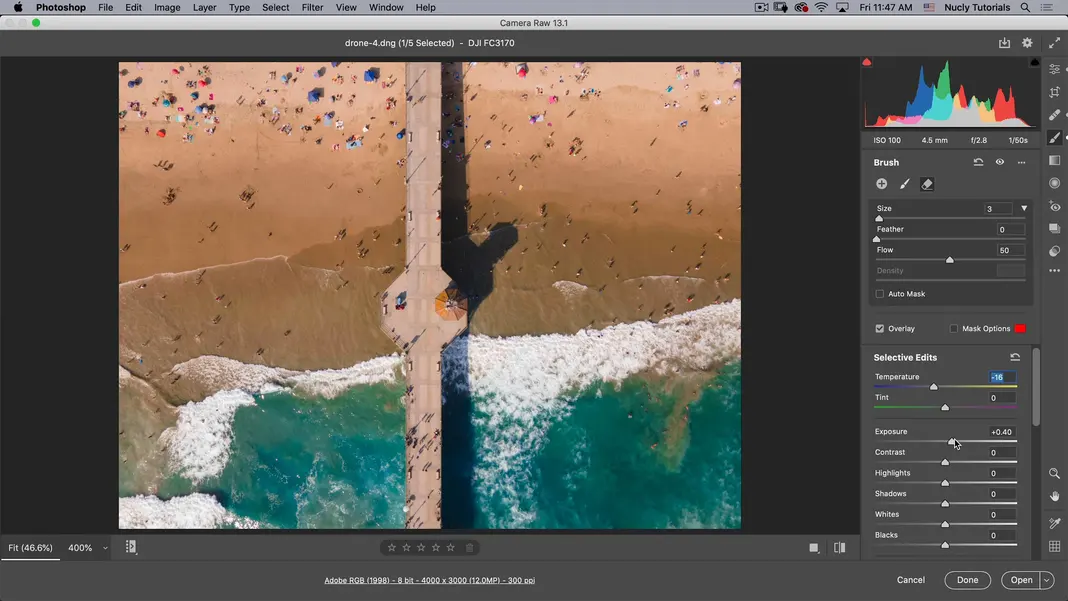Select the Graduated Filter tool
The width and height of the screenshot is (1068, 601).
pos(1054,160)
